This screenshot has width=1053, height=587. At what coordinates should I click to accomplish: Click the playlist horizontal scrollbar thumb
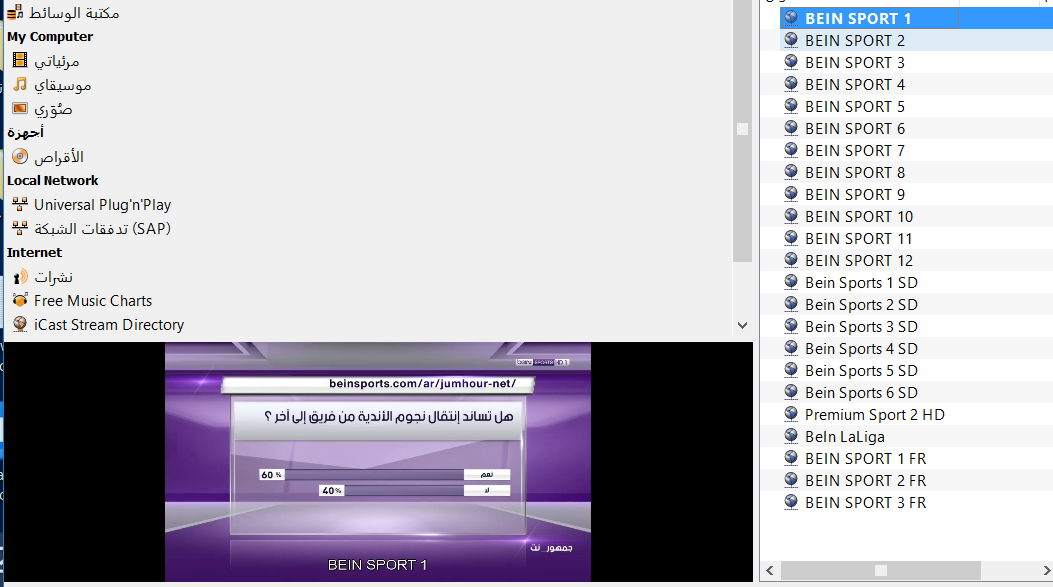point(880,570)
